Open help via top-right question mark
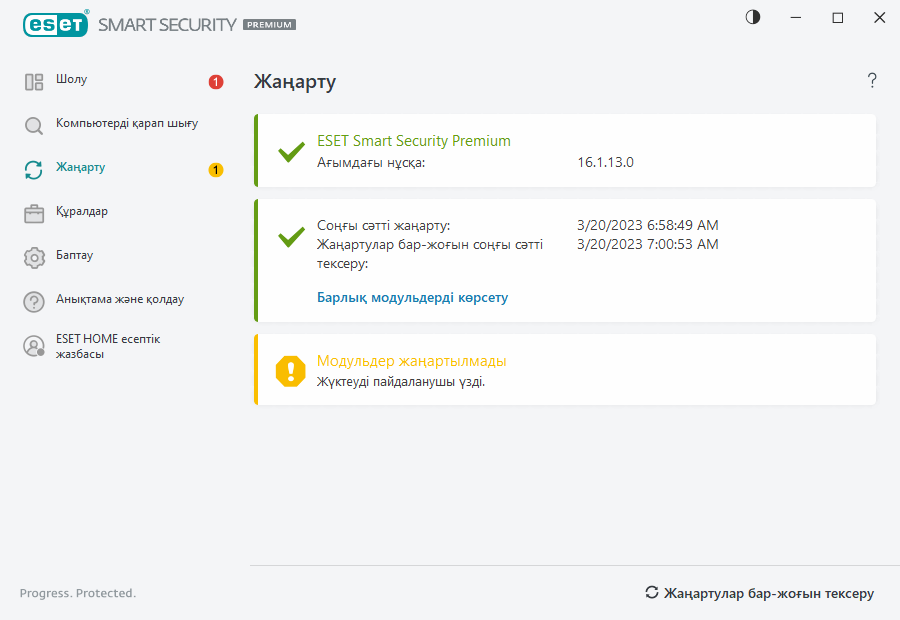This screenshot has width=900, height=620. coord(872,81)
